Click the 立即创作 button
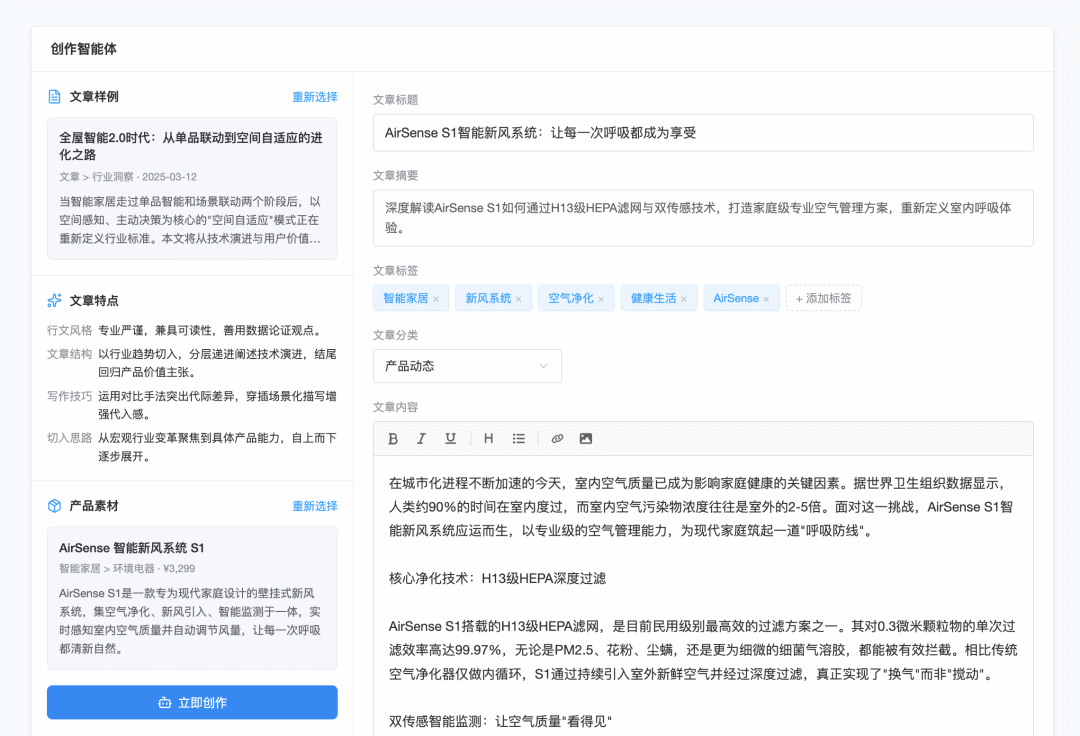1080x736 pixels. click(x=192, y=702)
